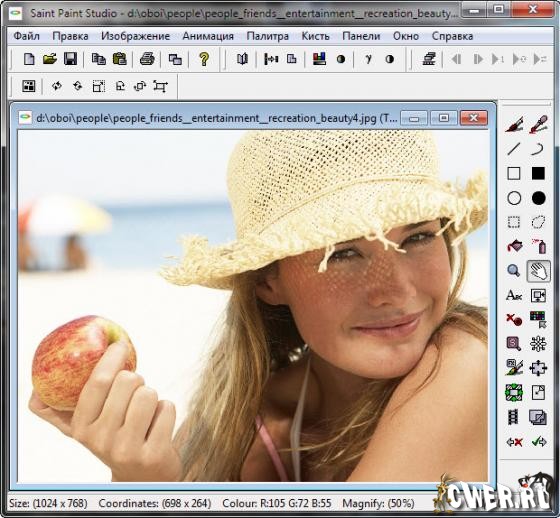Select the curve tool
560x518 pixels.
538,149
